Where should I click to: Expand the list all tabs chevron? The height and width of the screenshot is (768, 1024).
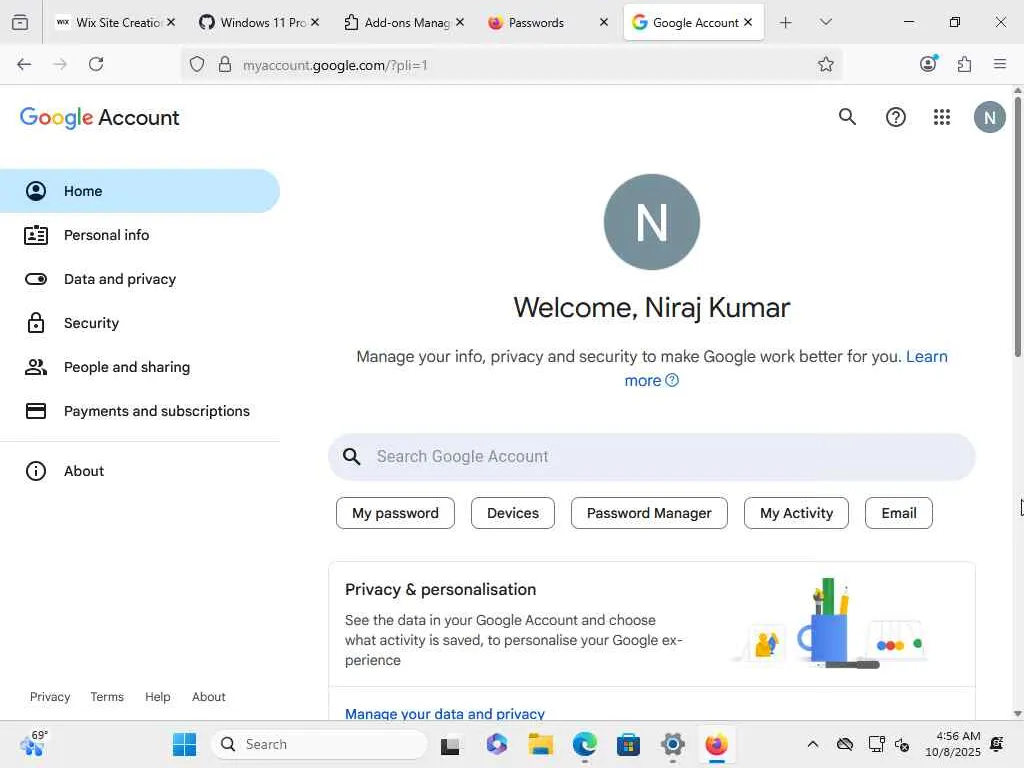pos(825,22)
